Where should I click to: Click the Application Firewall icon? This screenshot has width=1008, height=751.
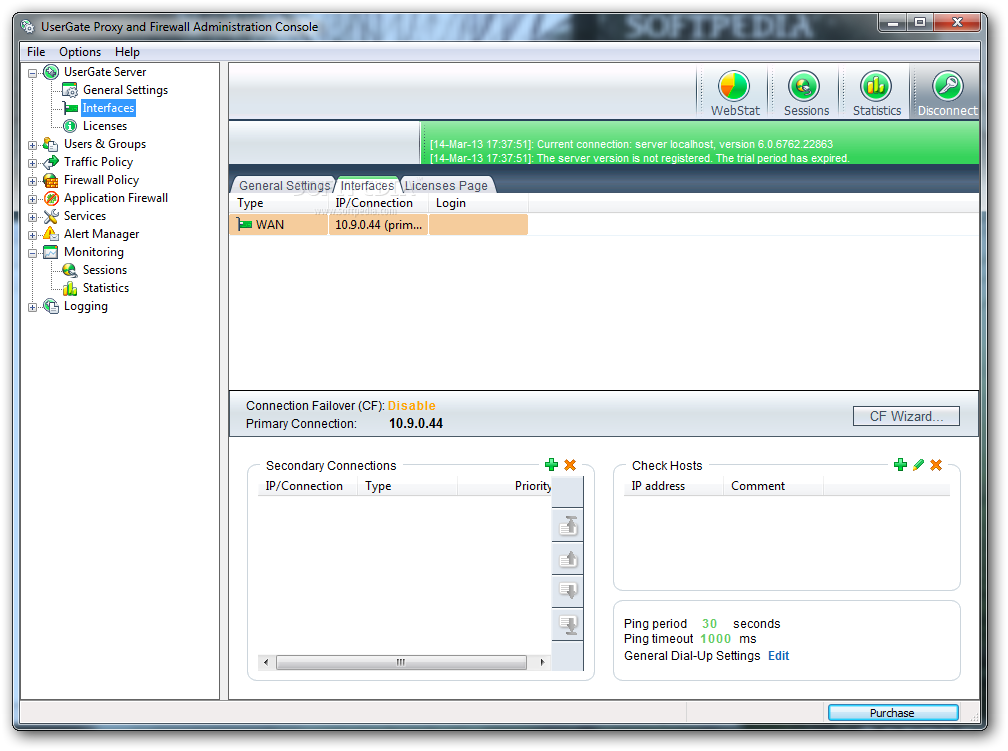51,198
